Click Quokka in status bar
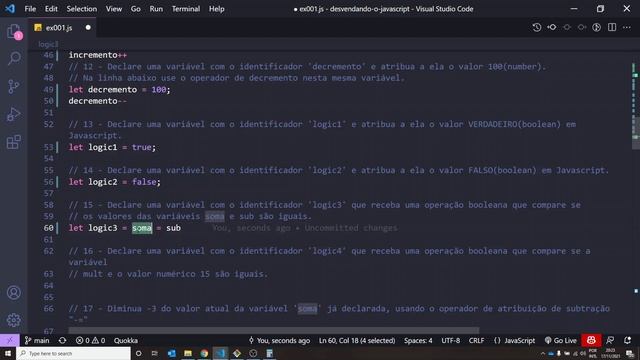Image resolution: width=640 pixels, height=360 pixels. tap(126, 340)
